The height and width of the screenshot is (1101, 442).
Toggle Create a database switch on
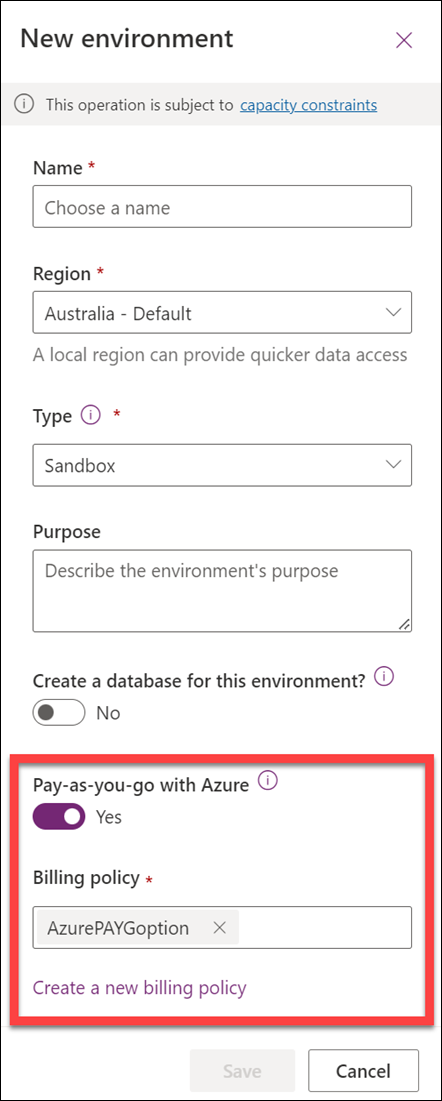(x=59, y=713)
